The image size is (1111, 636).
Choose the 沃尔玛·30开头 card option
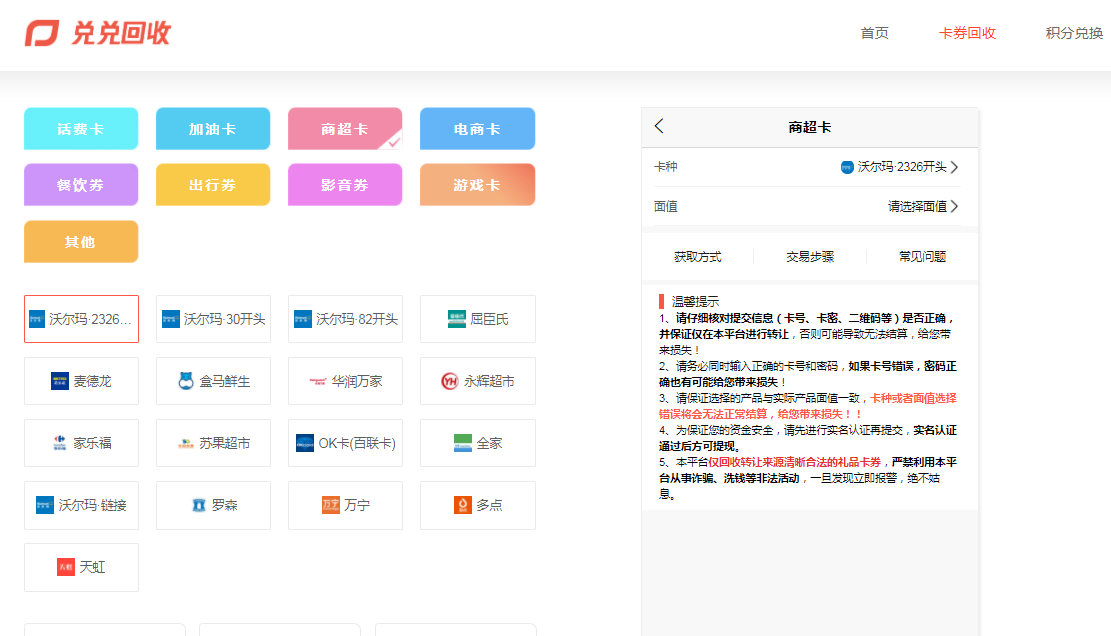coord(213,319)
